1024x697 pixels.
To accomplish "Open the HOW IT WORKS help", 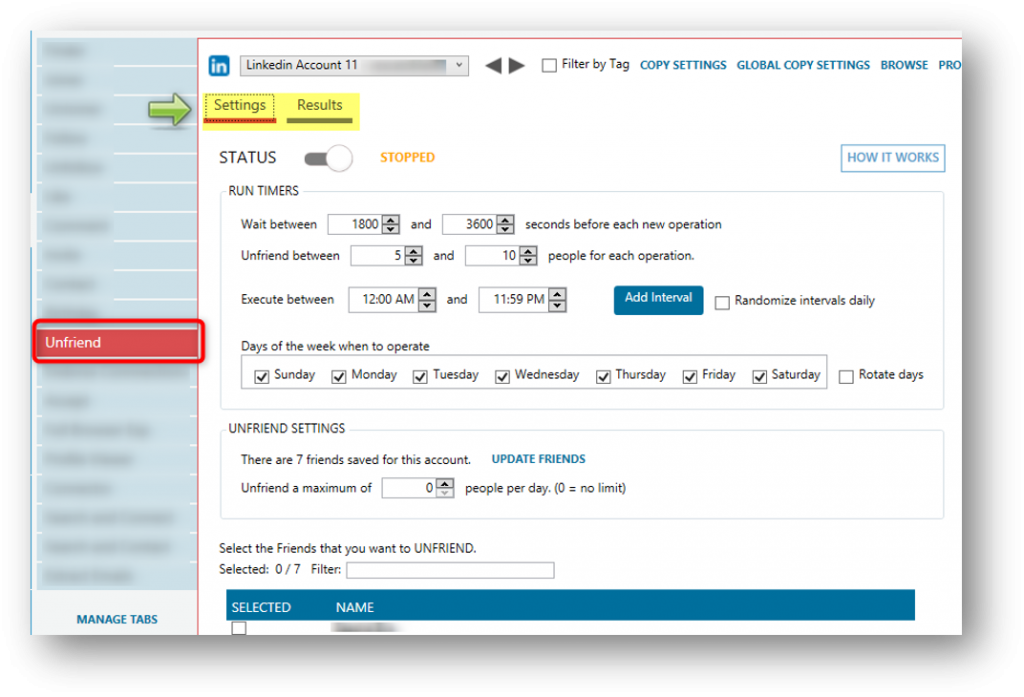I will (893, 158).
